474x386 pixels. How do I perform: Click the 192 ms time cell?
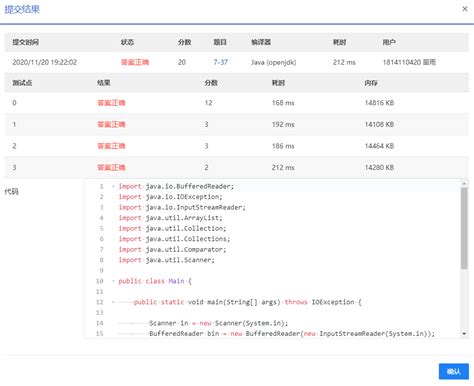click(283, 124)
